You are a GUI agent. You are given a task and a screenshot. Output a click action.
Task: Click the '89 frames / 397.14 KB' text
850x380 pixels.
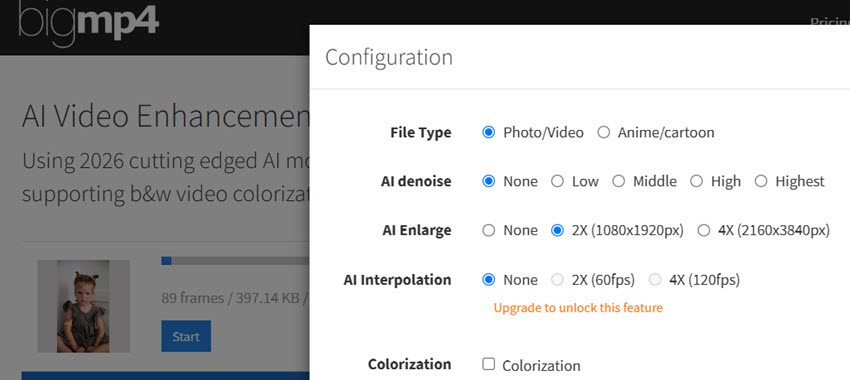230,298
